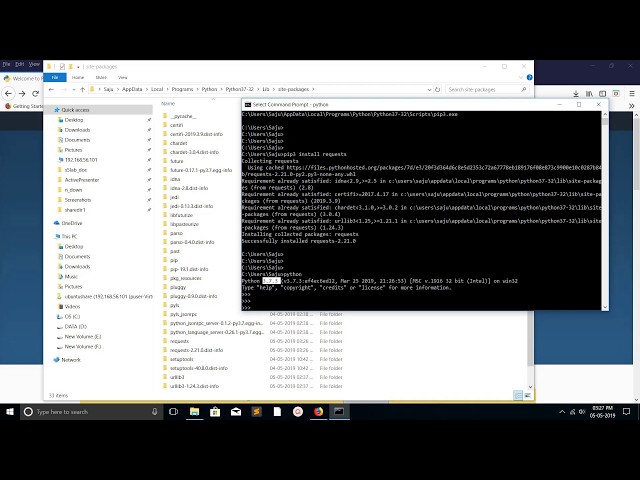The height and width of the screenshot is (480, 640).
Task: Click Lib in the address breadcrumb
Action: click(x=266, y=89)
